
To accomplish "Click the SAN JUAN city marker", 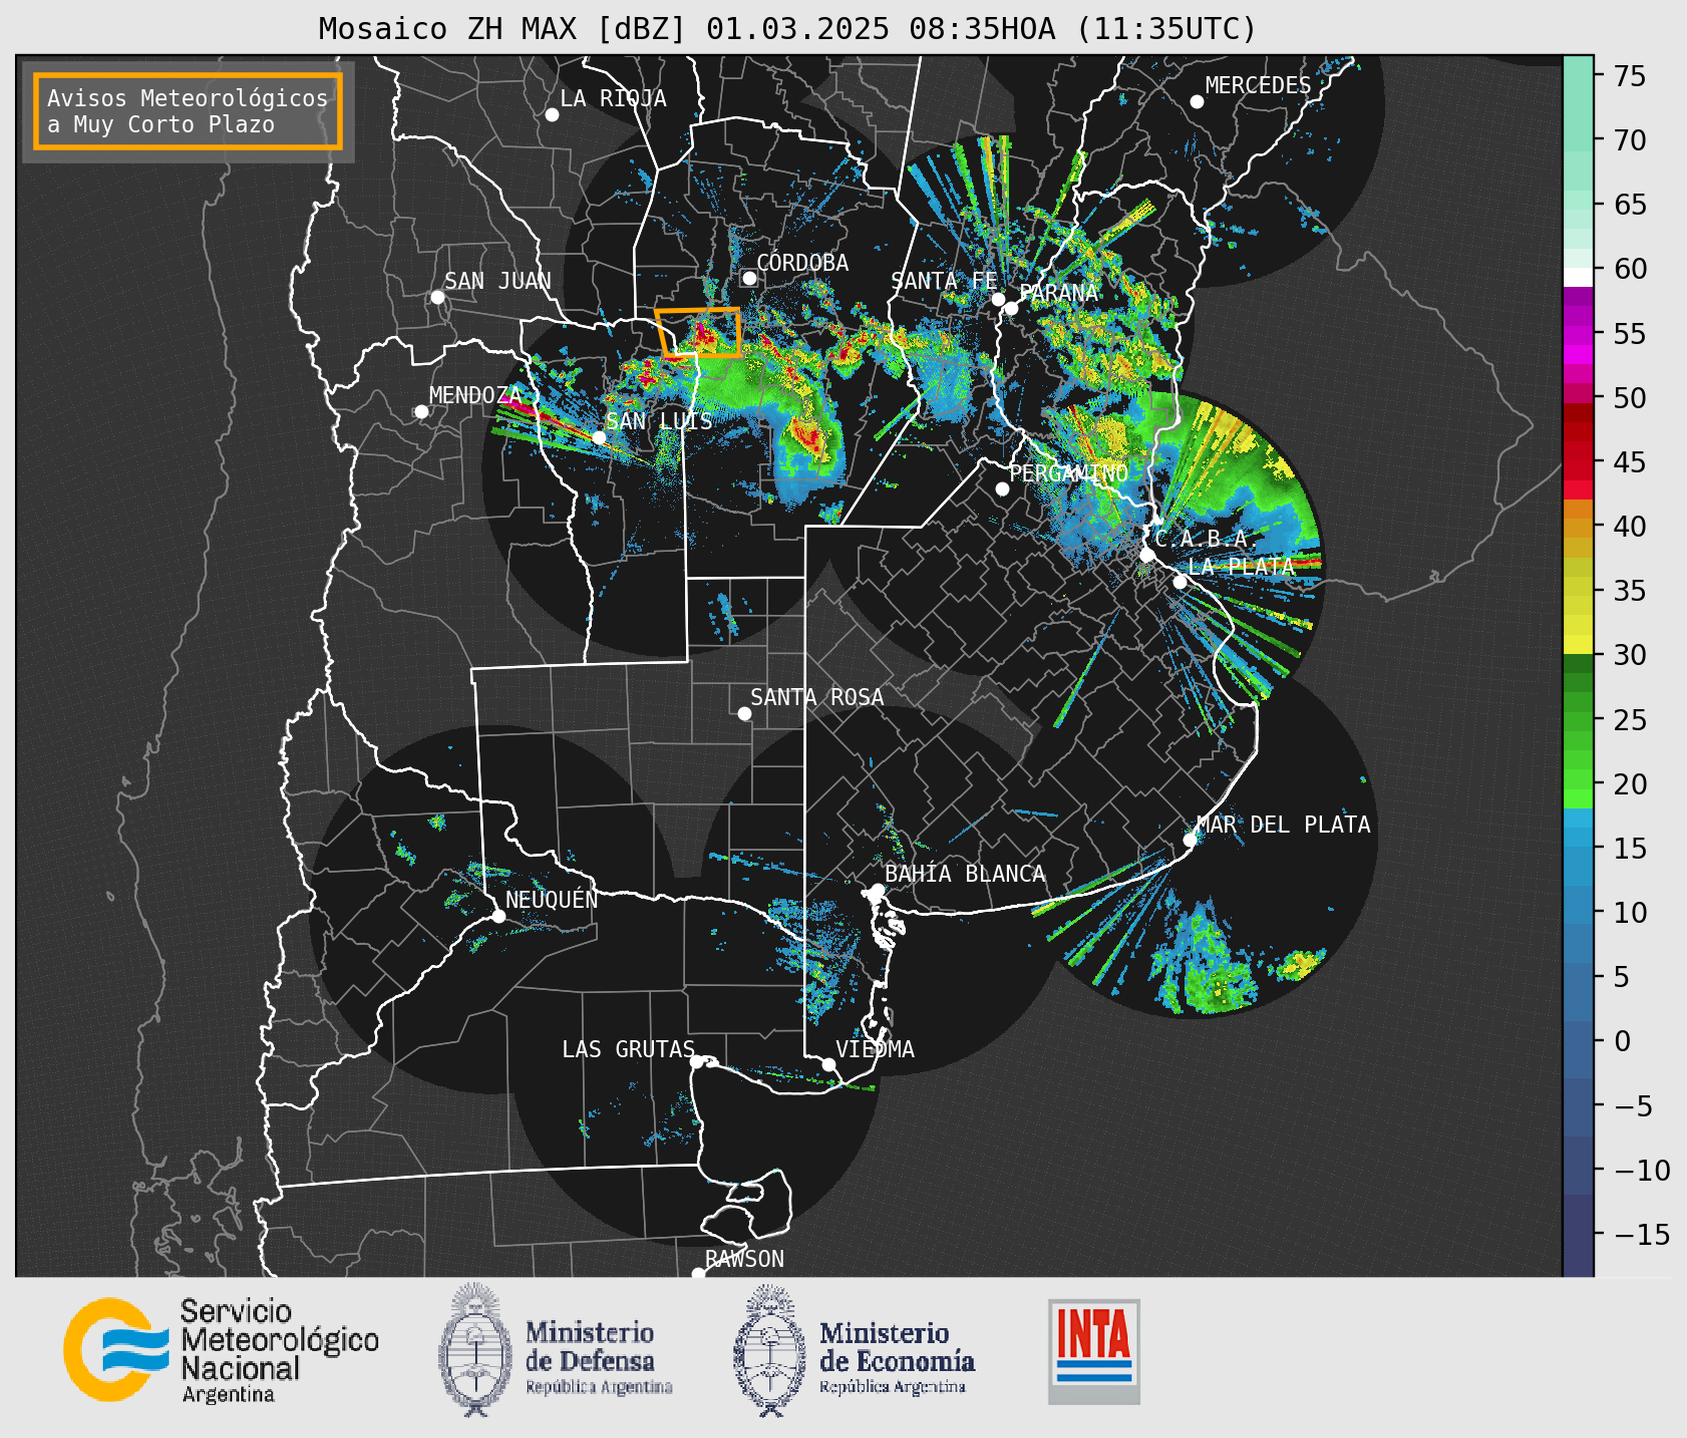I will tap(437, 297).
